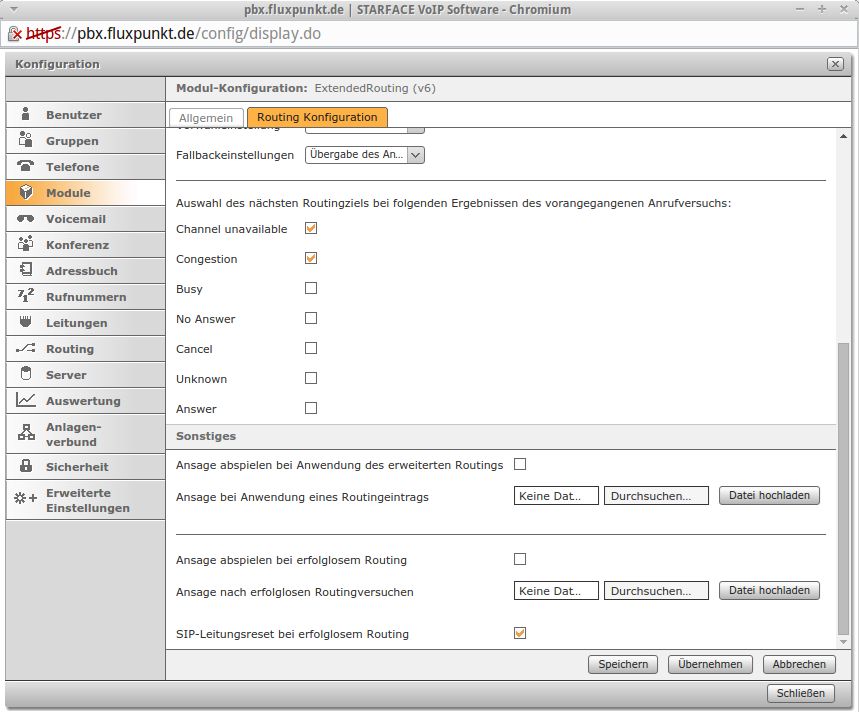
Task: Open Adressbuch via its book icon
Action: pyautogui.click(x=25, y=269)
